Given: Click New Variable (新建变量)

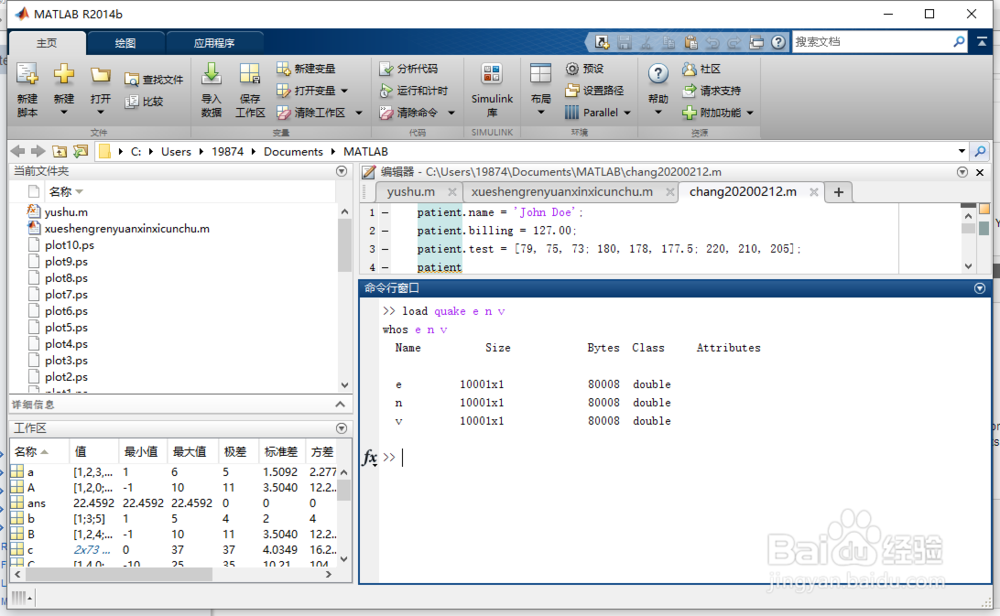Looking at the screenshot, I should (x=306, y=68).
